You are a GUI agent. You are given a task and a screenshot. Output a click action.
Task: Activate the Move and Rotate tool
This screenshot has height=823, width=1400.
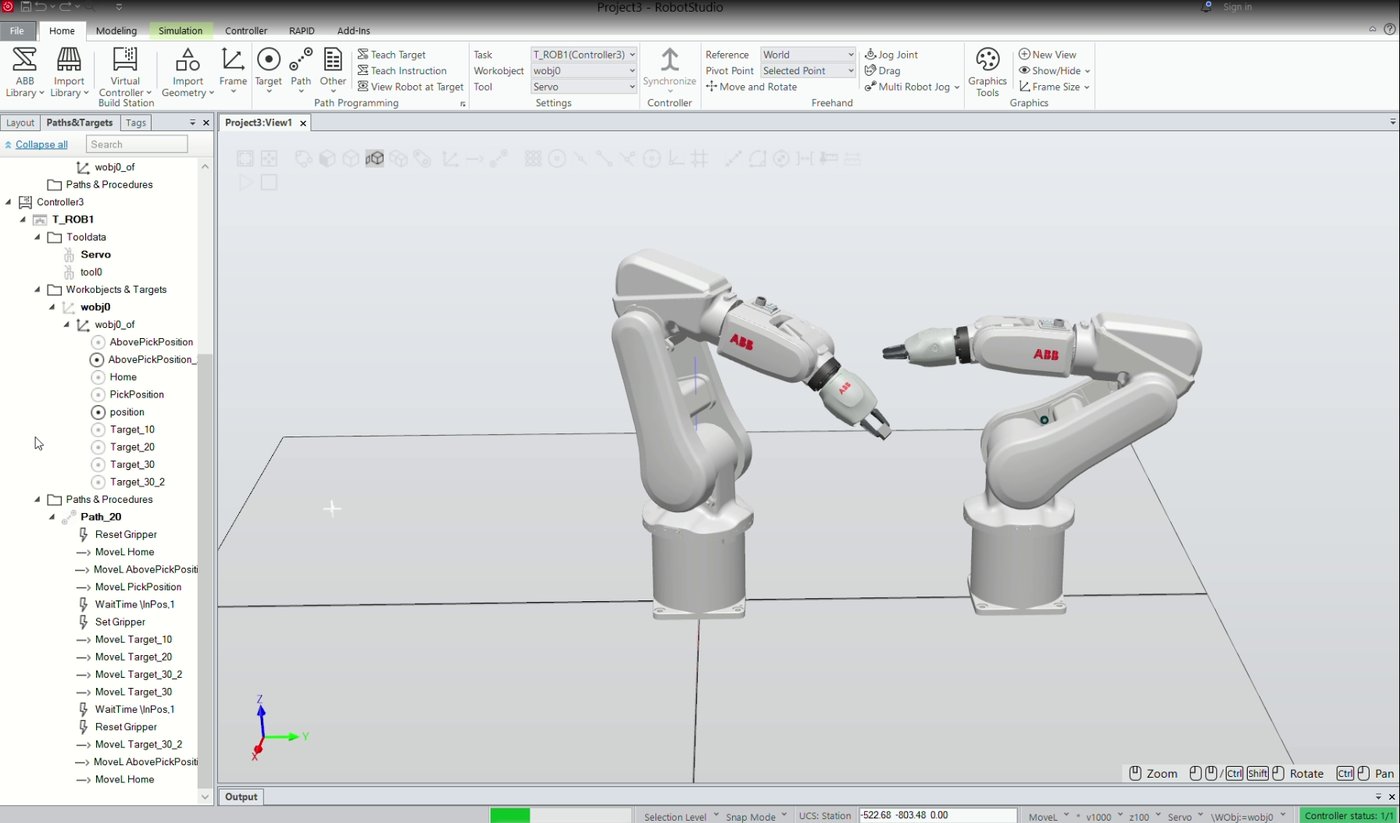coord(751,87)
